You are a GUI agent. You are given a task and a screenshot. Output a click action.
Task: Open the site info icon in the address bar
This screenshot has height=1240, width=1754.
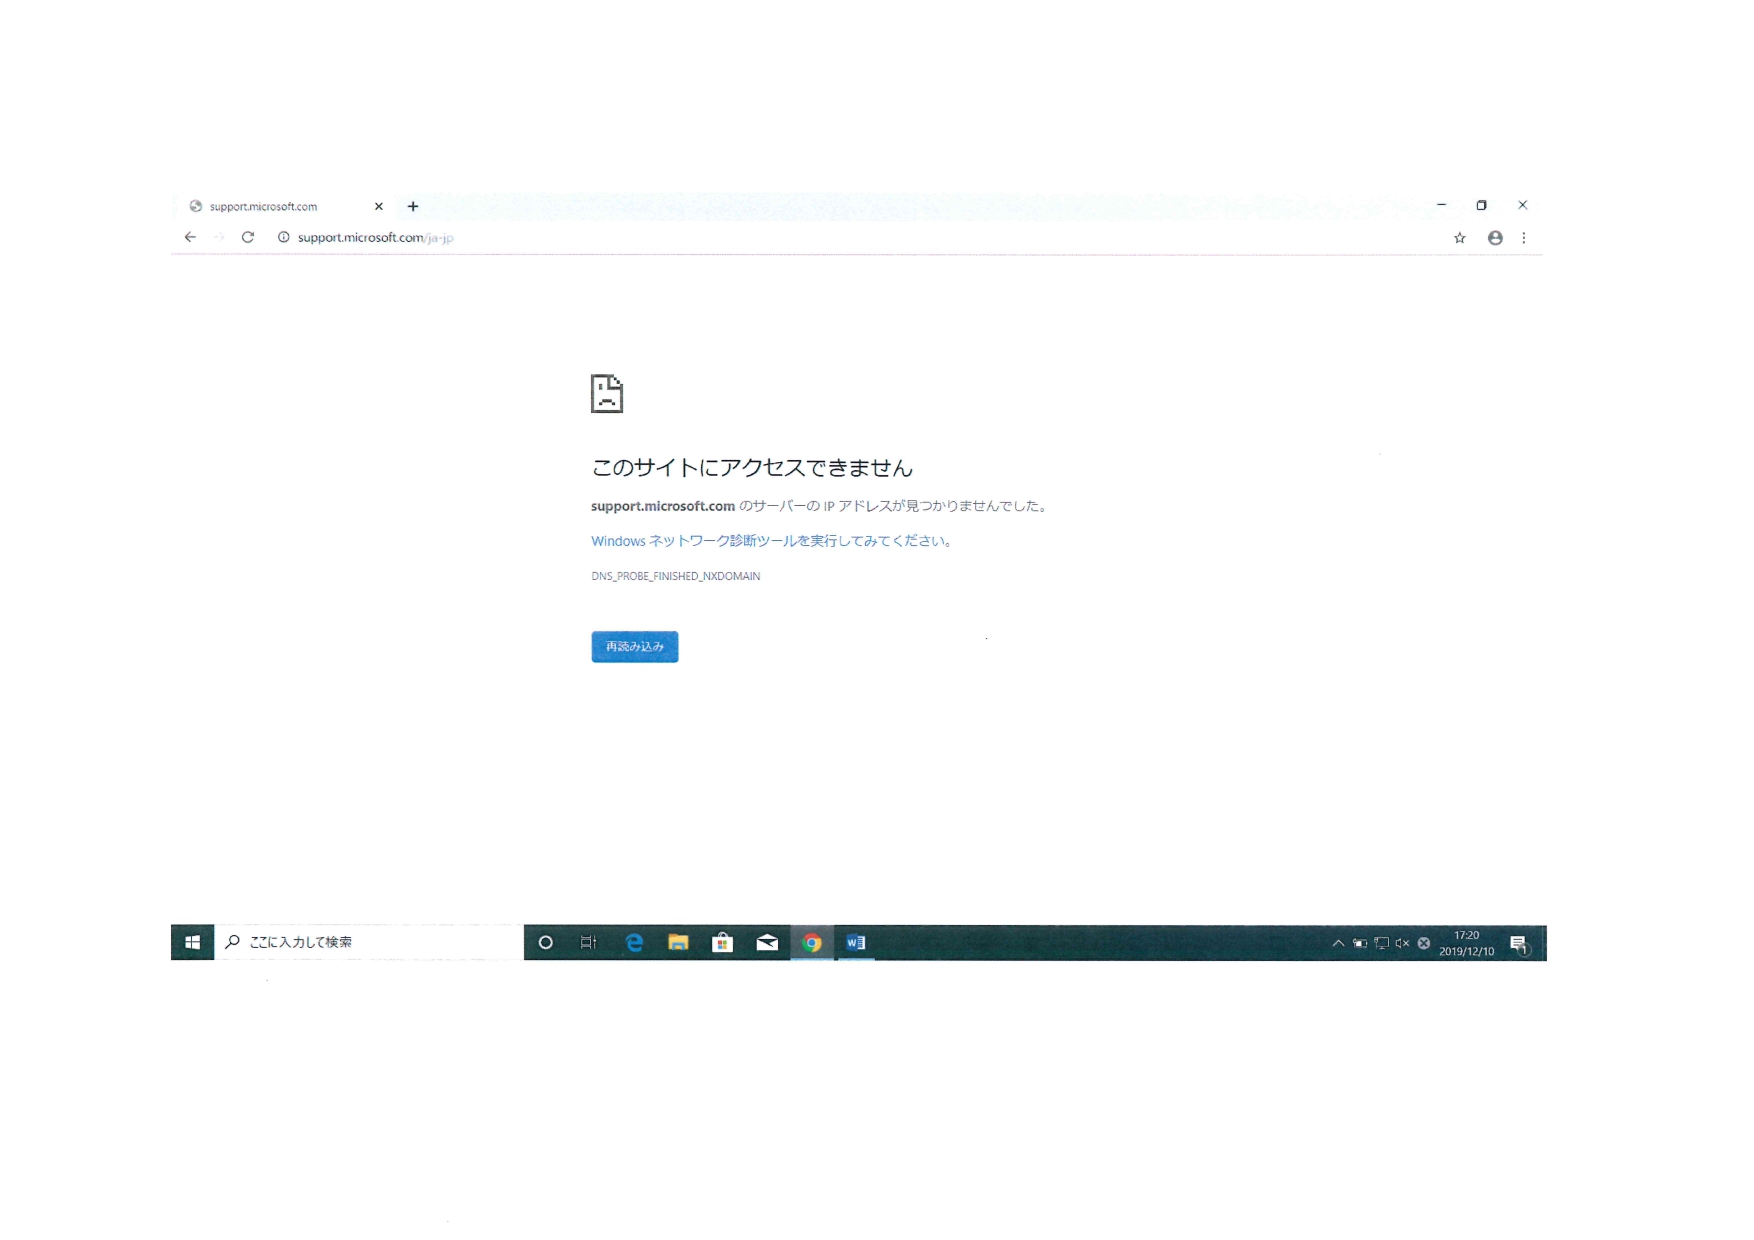click(x=284, y=237)
